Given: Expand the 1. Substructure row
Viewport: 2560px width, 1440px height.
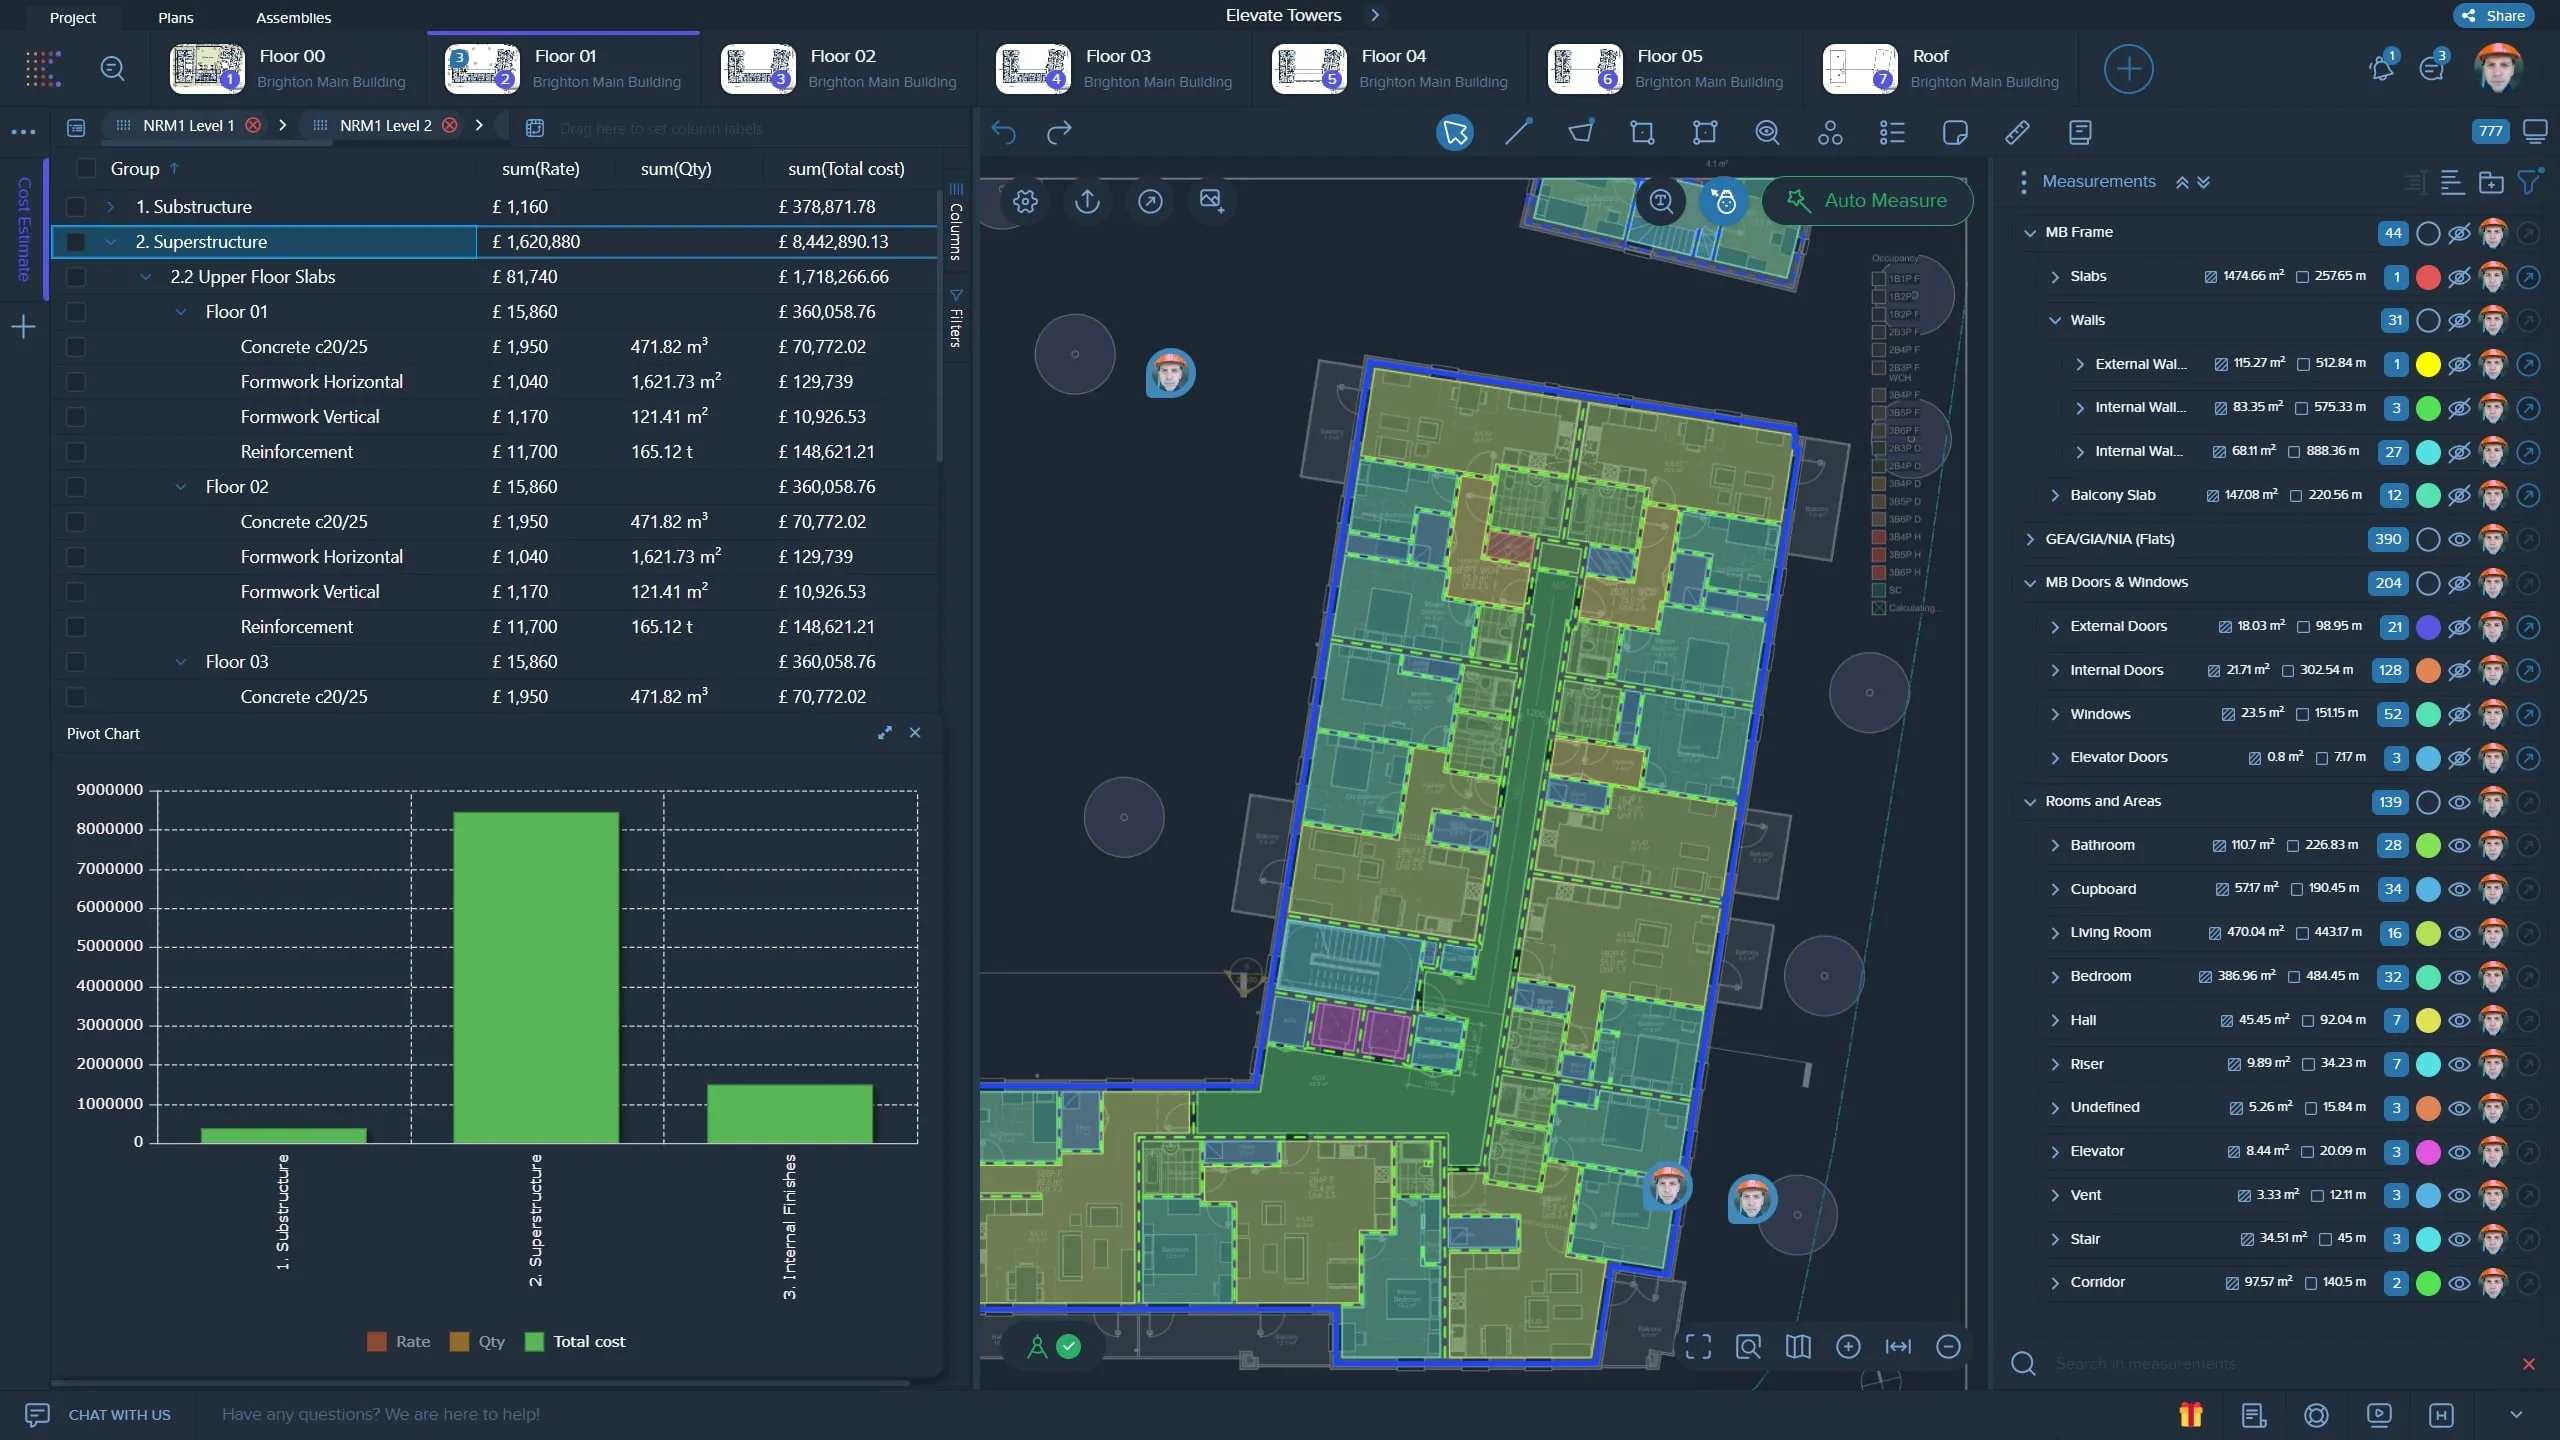Looking at the screenshot, I should pos(110,207).
